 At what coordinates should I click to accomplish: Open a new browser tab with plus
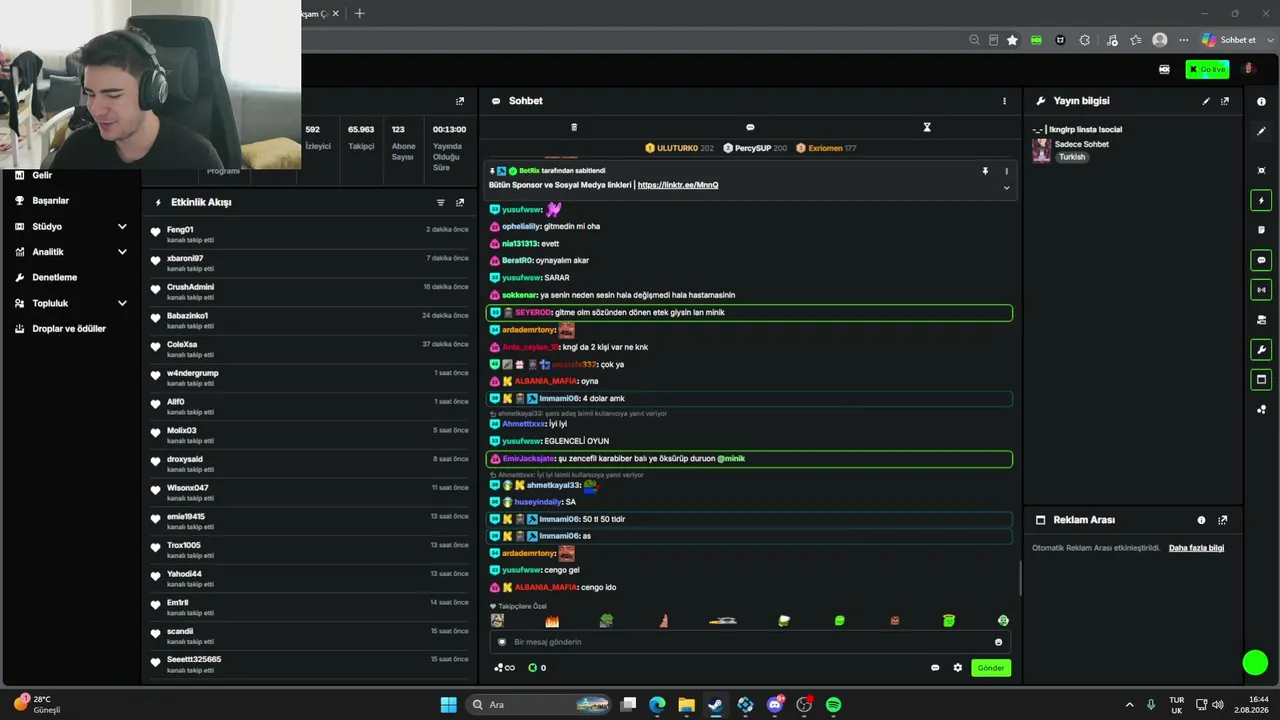click(x=360, y=13)
